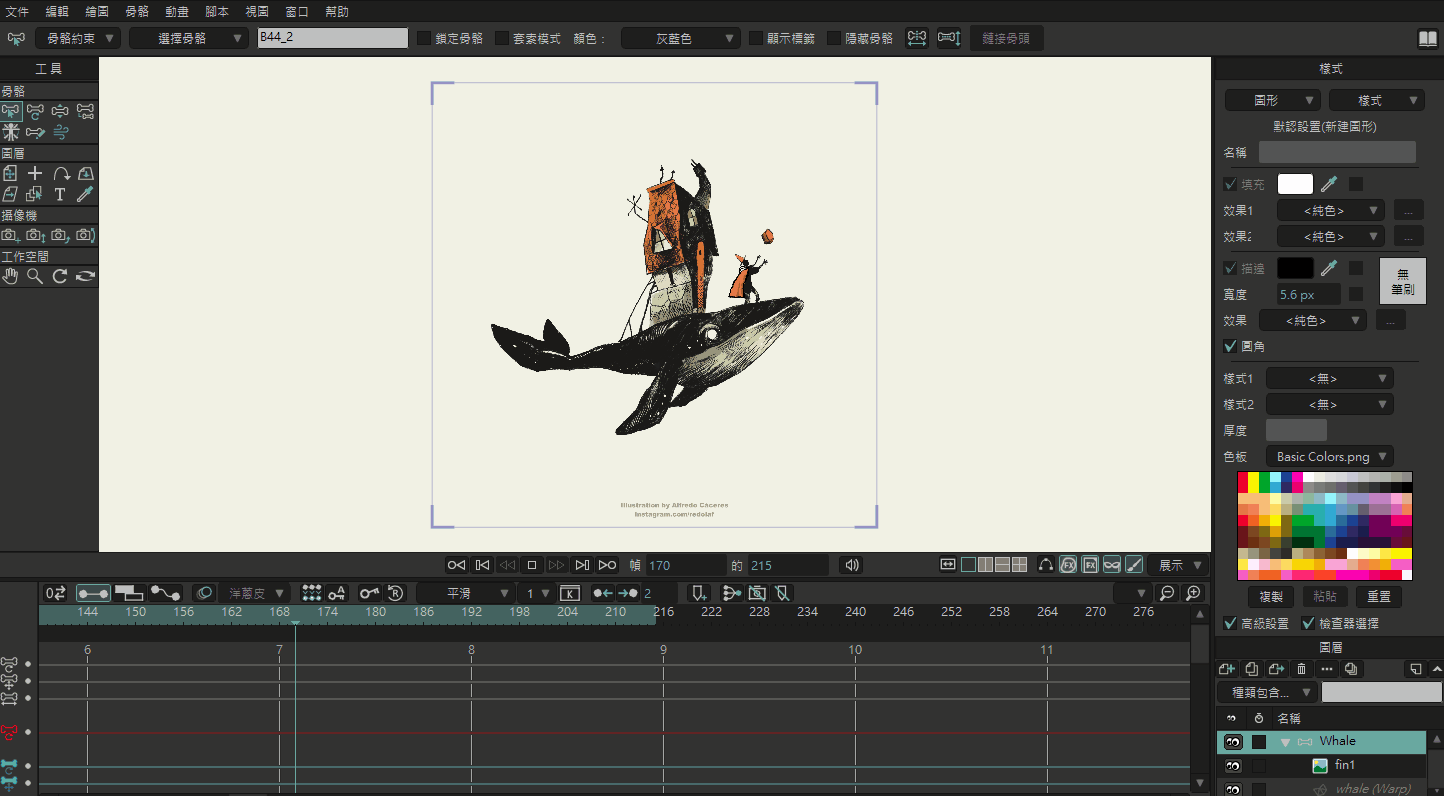Viewport: 1444px width, 796px height.
Task: Toggle audio mute speaker button
Action: (851, 565)
